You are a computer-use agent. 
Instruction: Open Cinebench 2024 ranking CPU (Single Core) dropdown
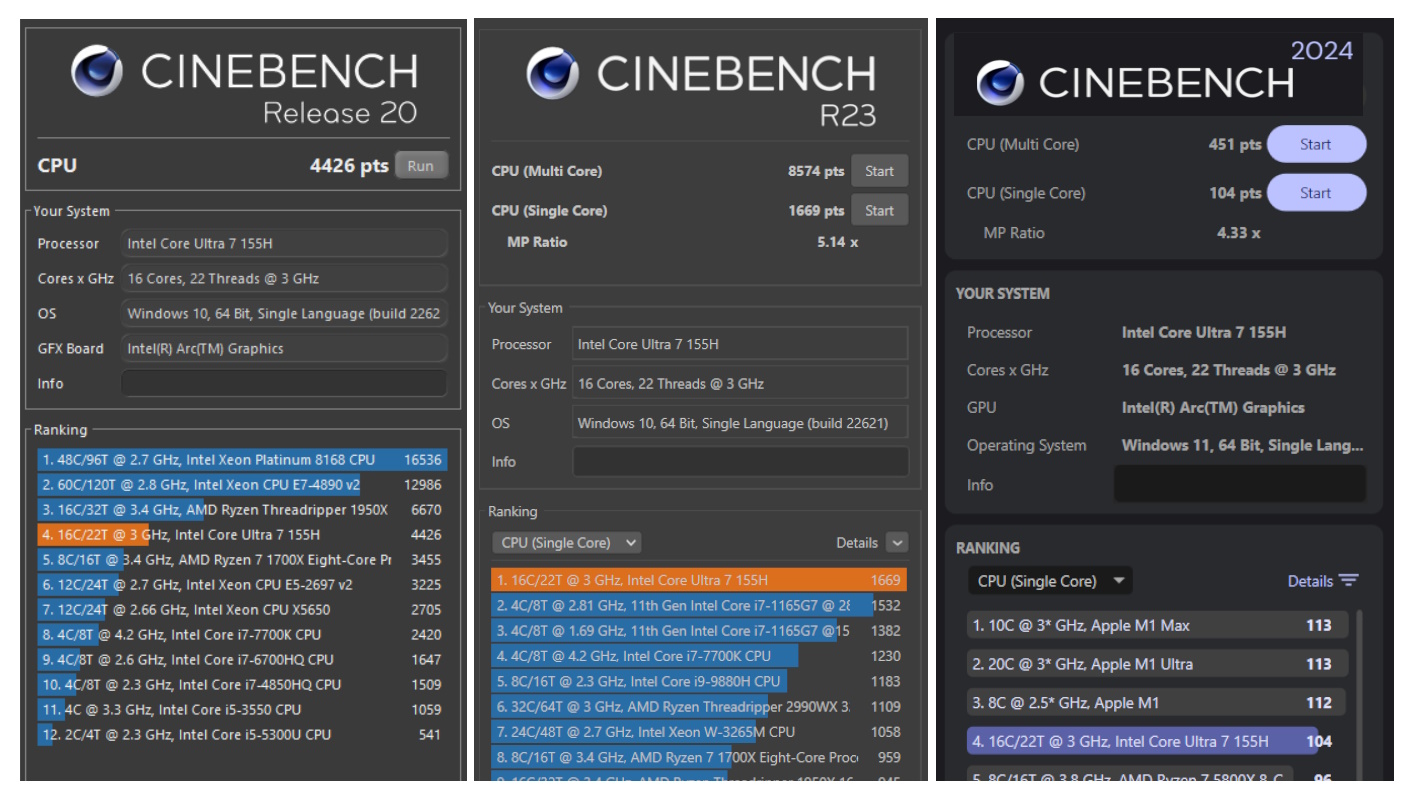coord(1049,581)
